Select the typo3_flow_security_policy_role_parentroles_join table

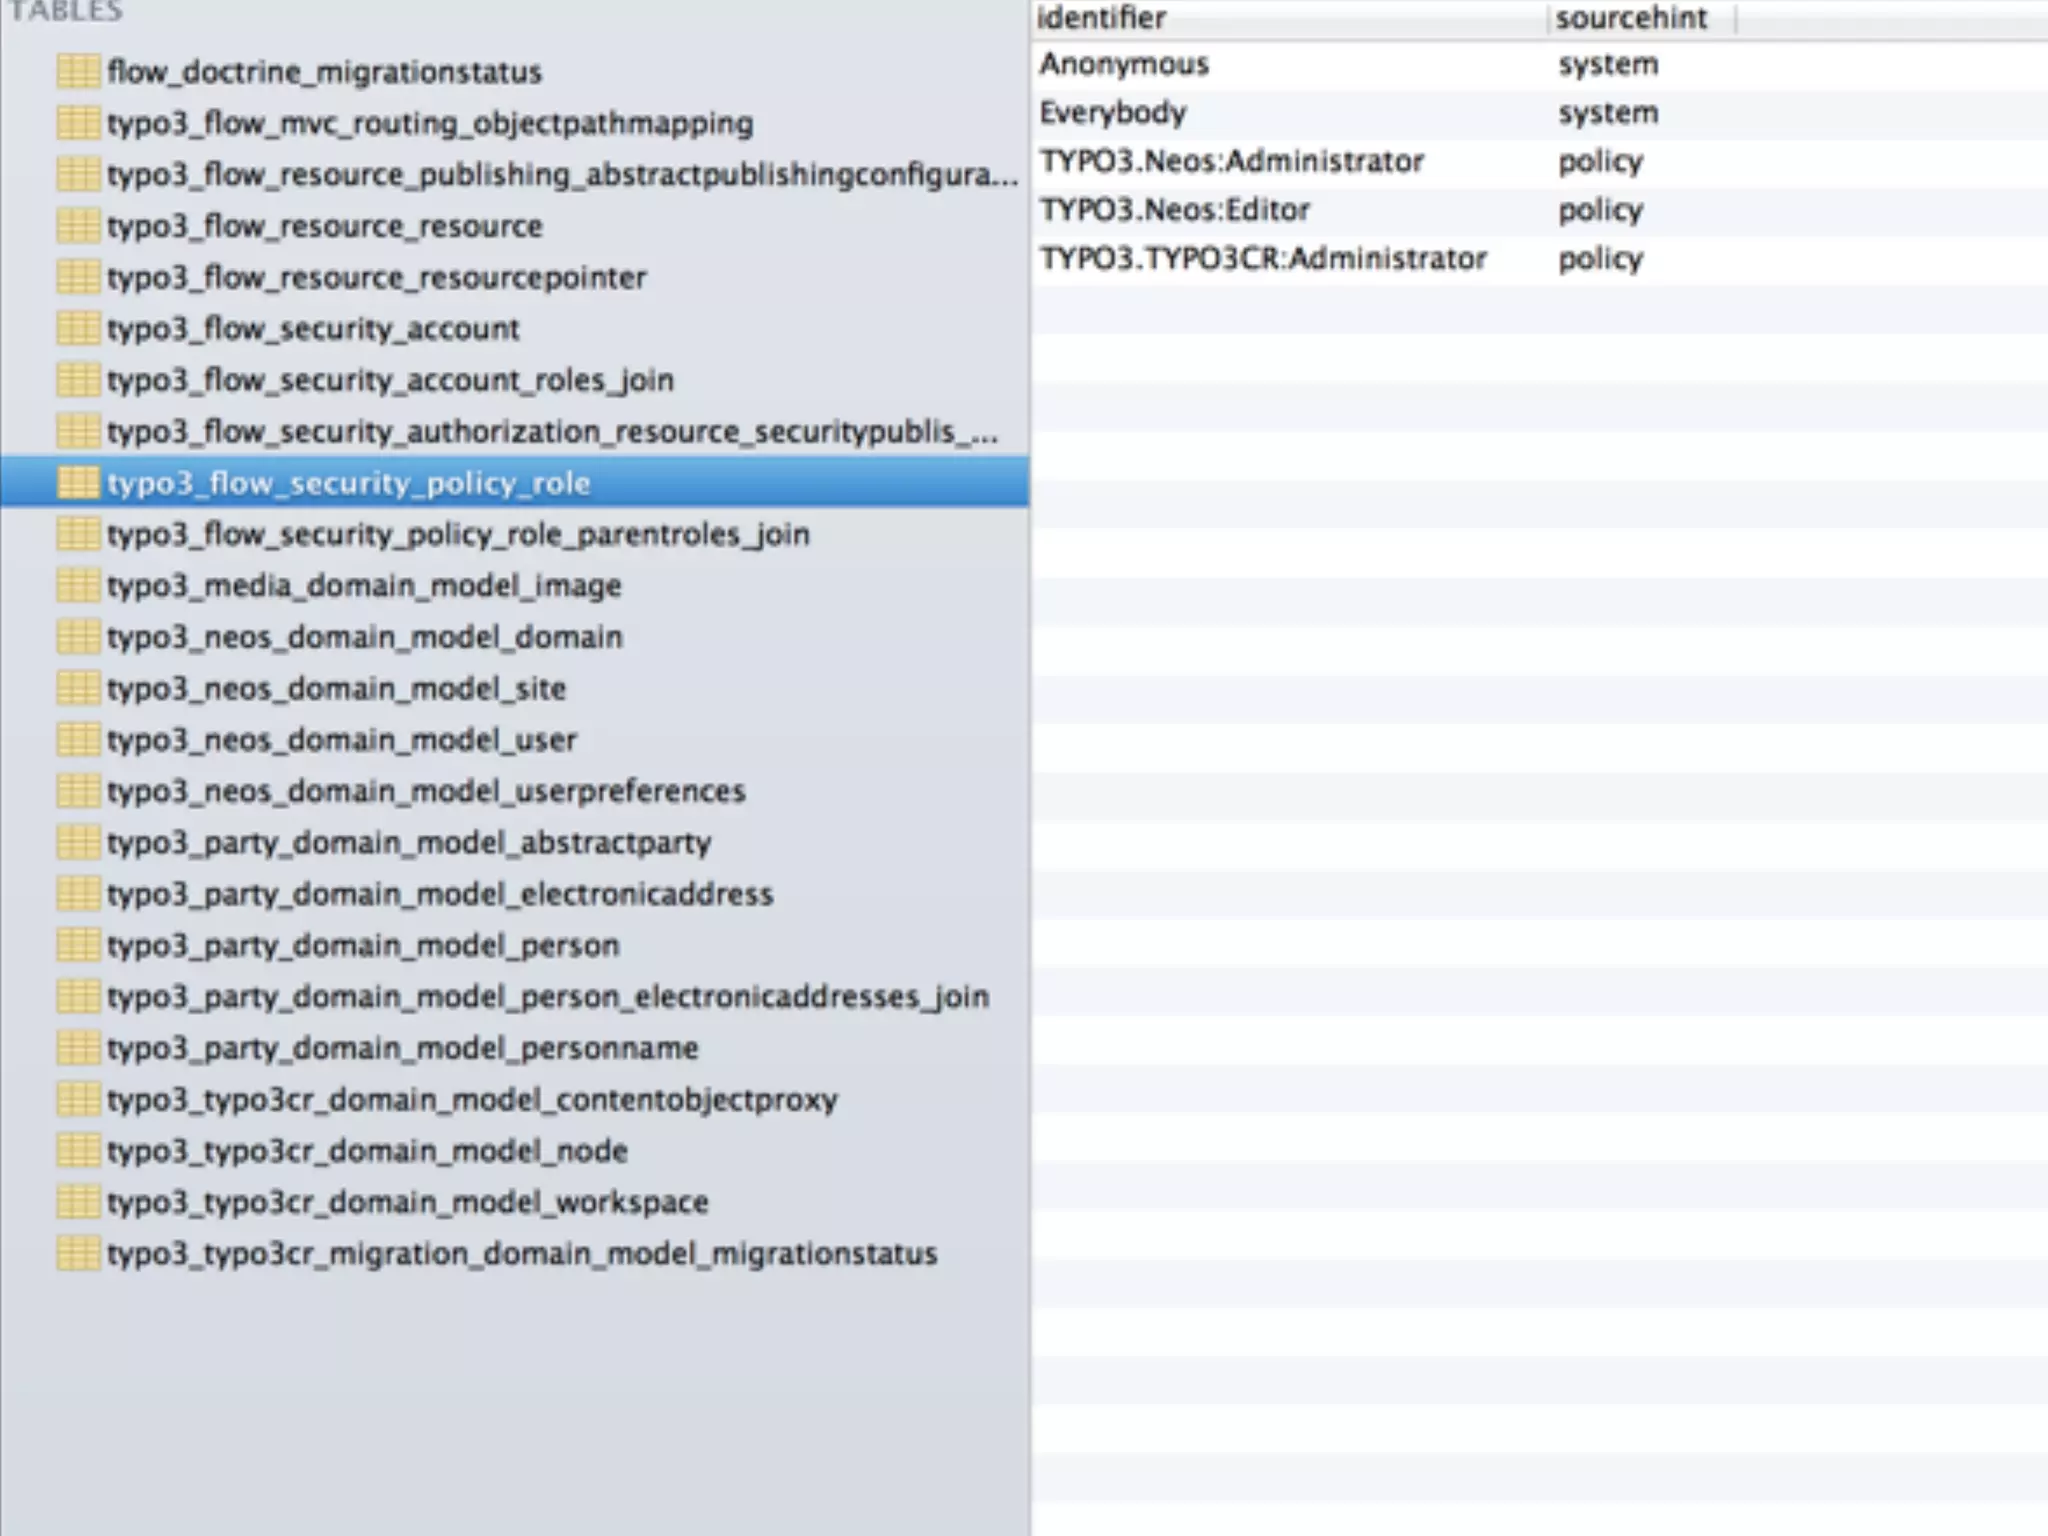point(457,535)
